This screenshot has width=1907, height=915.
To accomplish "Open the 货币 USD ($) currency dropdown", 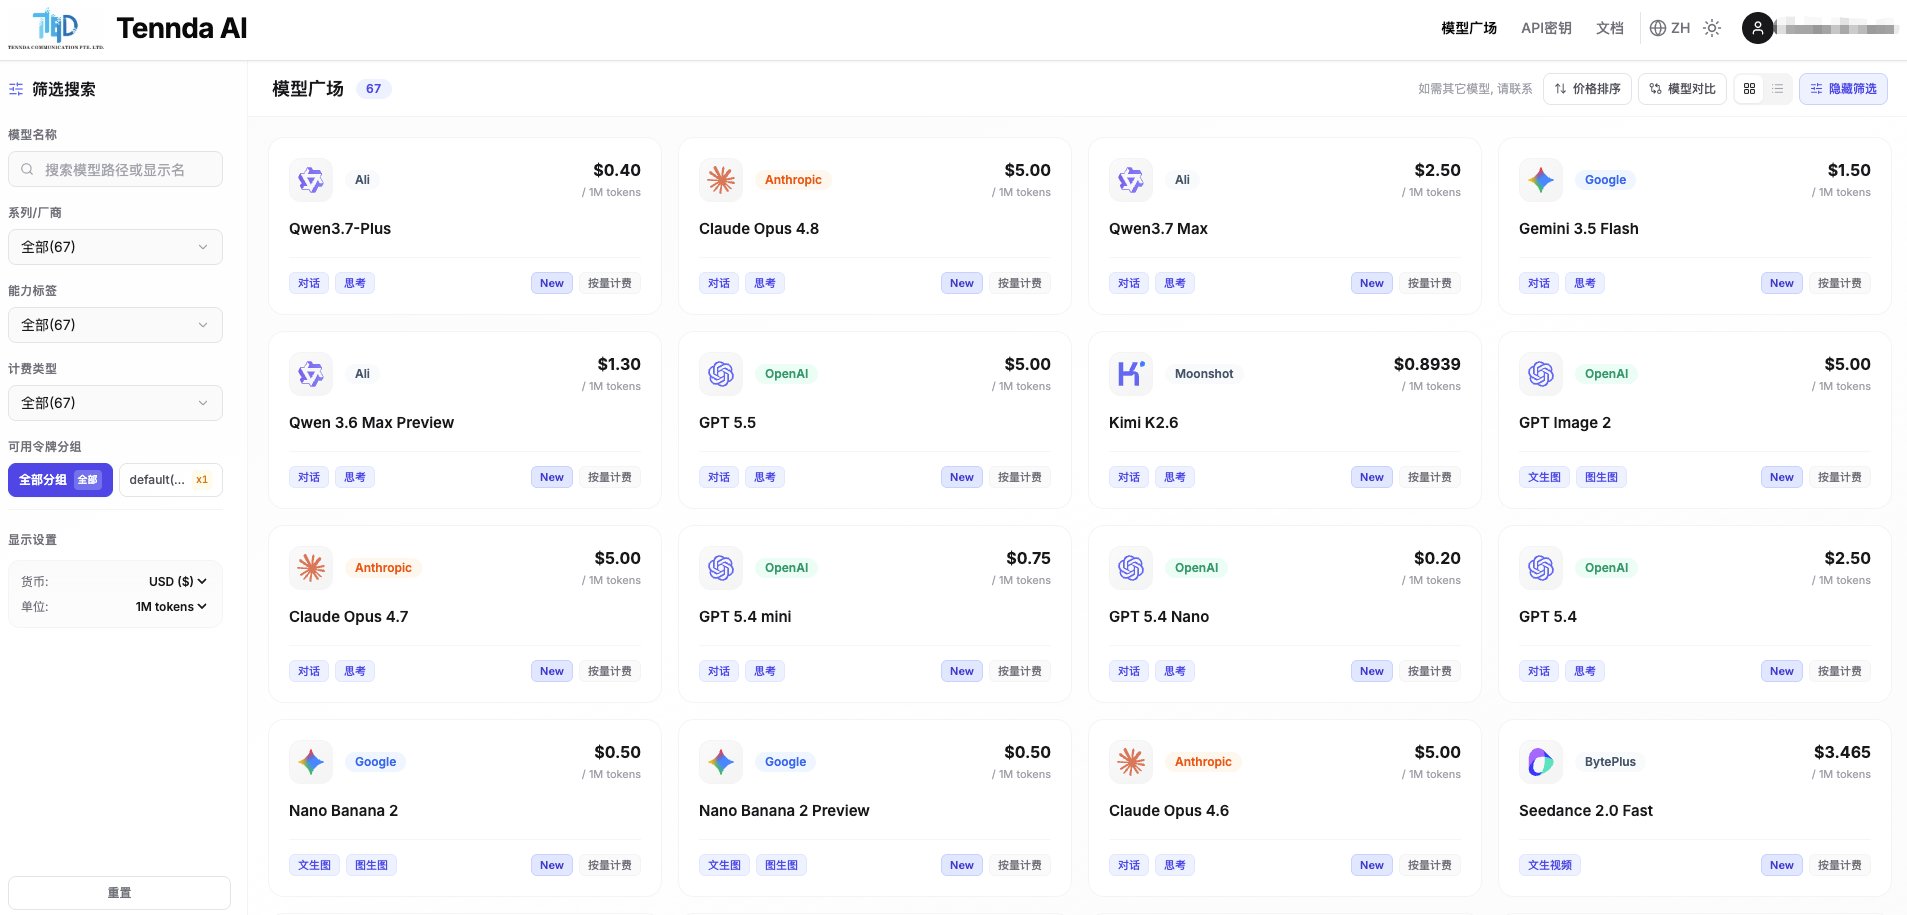I will pos(178,581).
